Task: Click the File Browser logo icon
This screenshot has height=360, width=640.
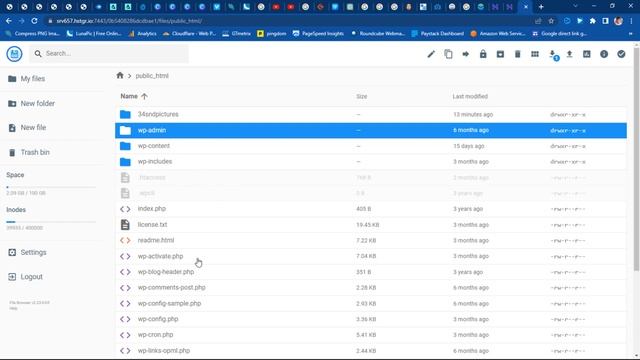Action: pos(14,54)
